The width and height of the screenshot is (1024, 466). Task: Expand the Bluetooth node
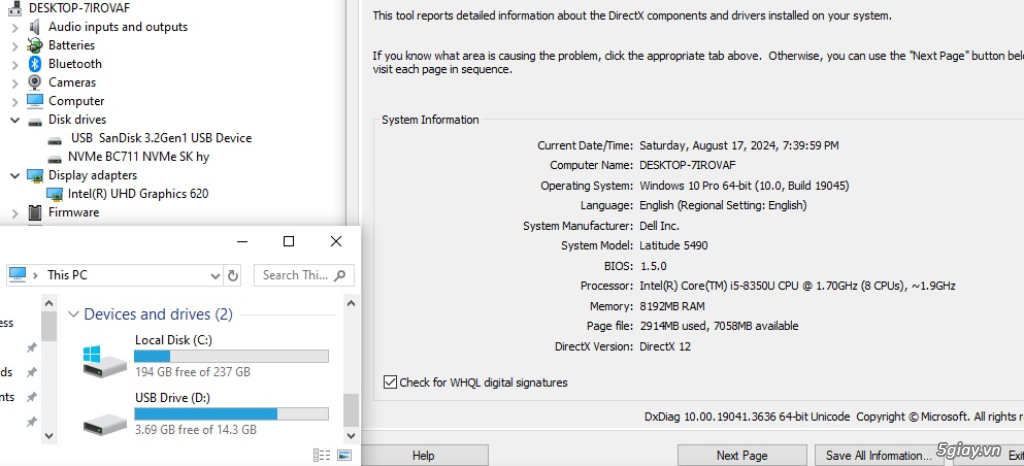[x=15, y=64]
